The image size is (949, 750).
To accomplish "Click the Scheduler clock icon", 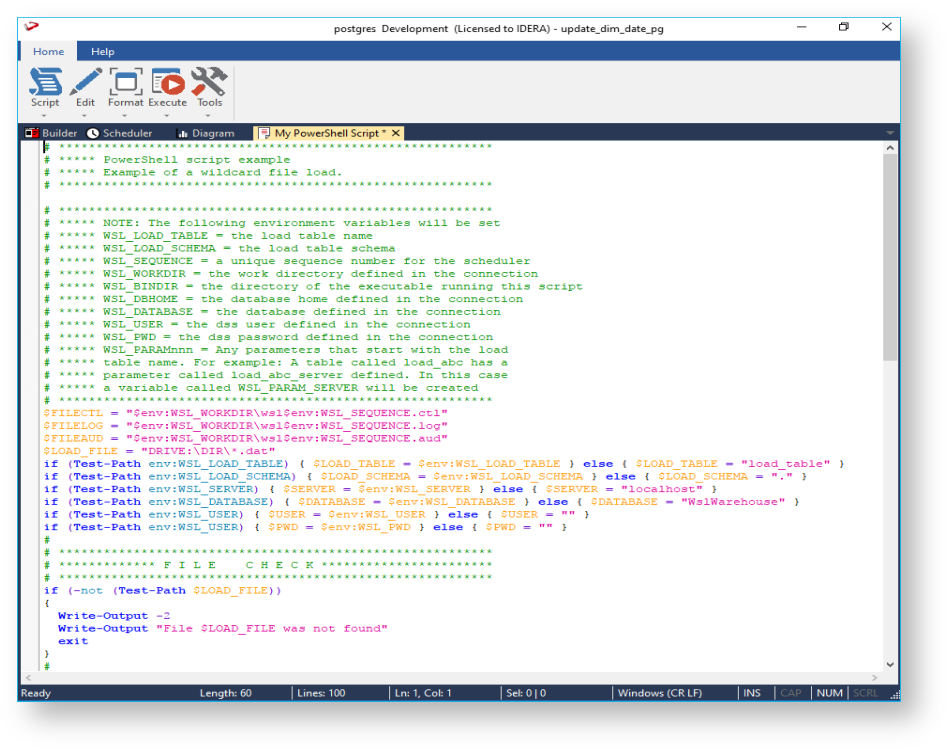I will [x=93, y=133].
